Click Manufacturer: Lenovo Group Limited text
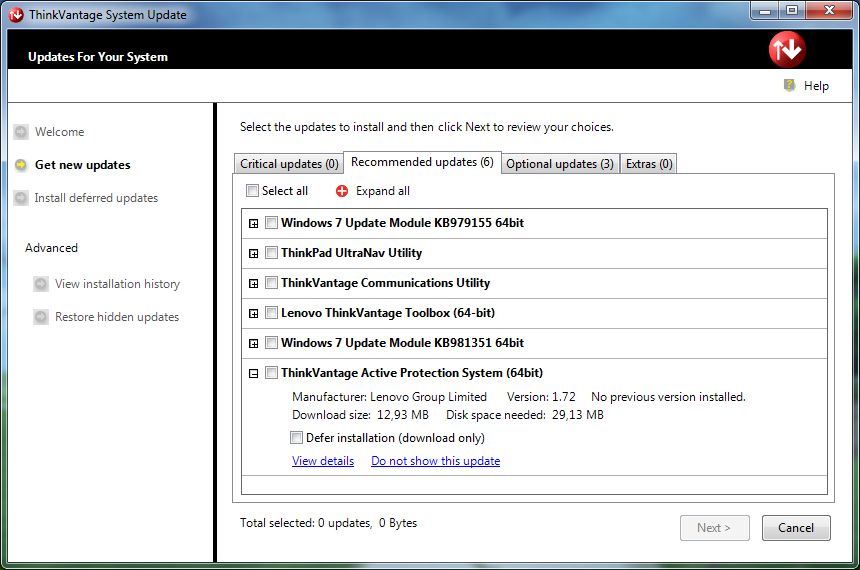The image size is (860, 570). click(x=389, y=397)
